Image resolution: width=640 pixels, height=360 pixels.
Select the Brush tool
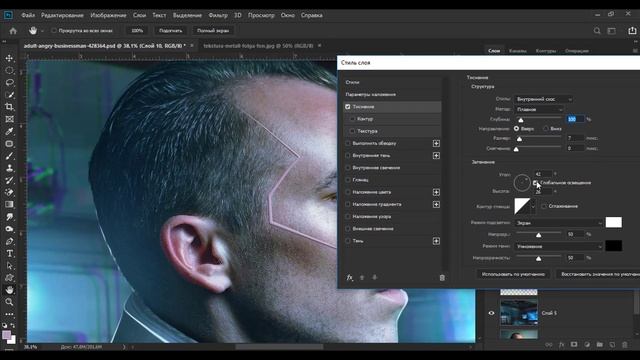(9, 156)
